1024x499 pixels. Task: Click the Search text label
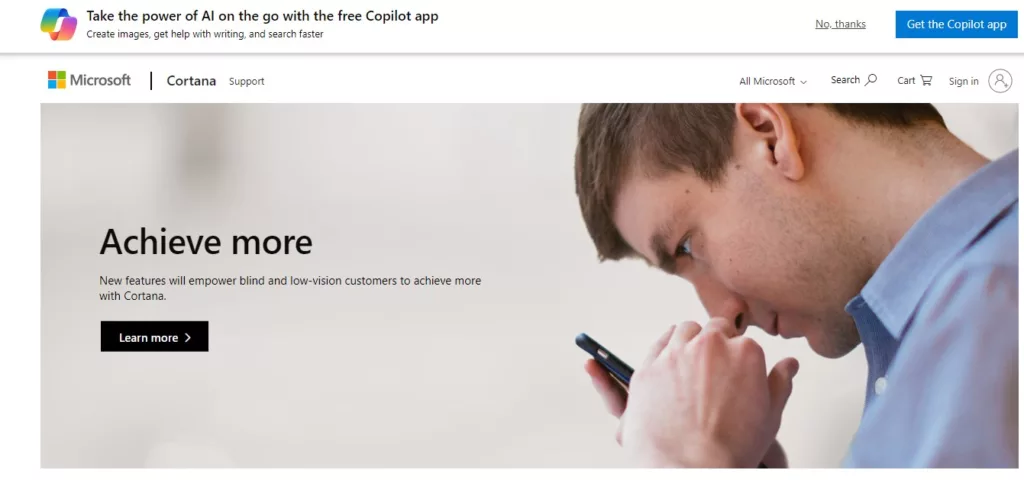(845, 80)
